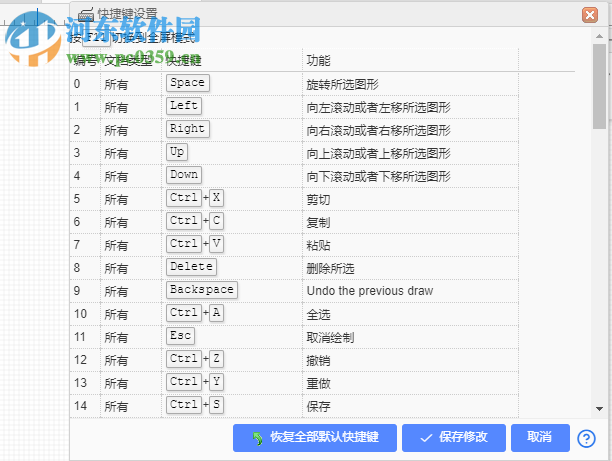Image resolution: width=612 pixels, height=461 pixels.
Task: Select 粘贴 function text
Action: coord(318,246)
